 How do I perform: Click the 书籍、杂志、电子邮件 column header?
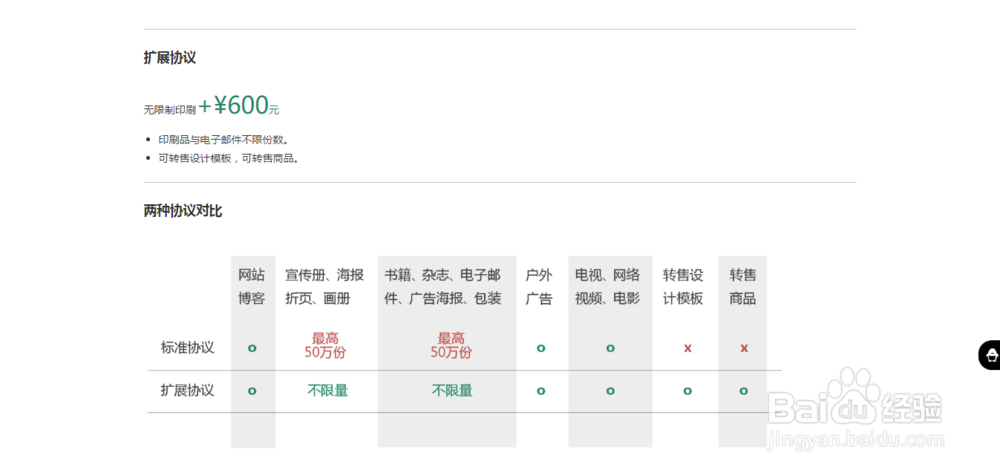click(443, 287)
